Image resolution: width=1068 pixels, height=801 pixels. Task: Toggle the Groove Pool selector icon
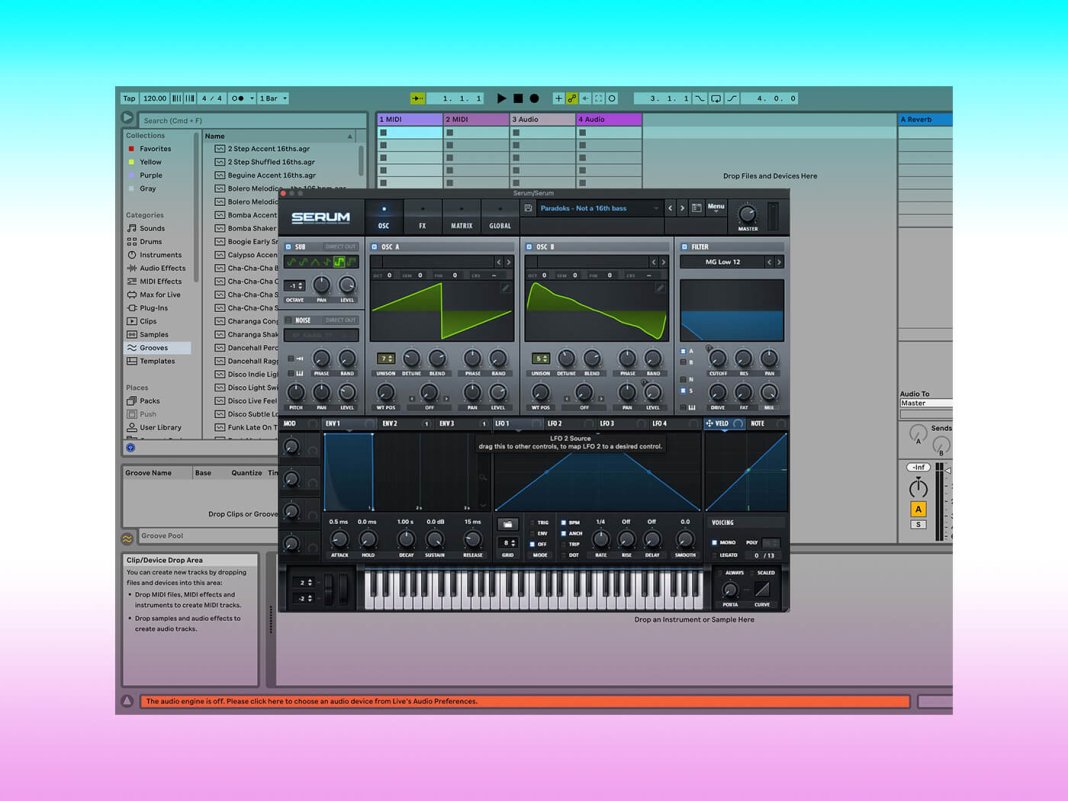pyautogui.click(x=127, y=538)
